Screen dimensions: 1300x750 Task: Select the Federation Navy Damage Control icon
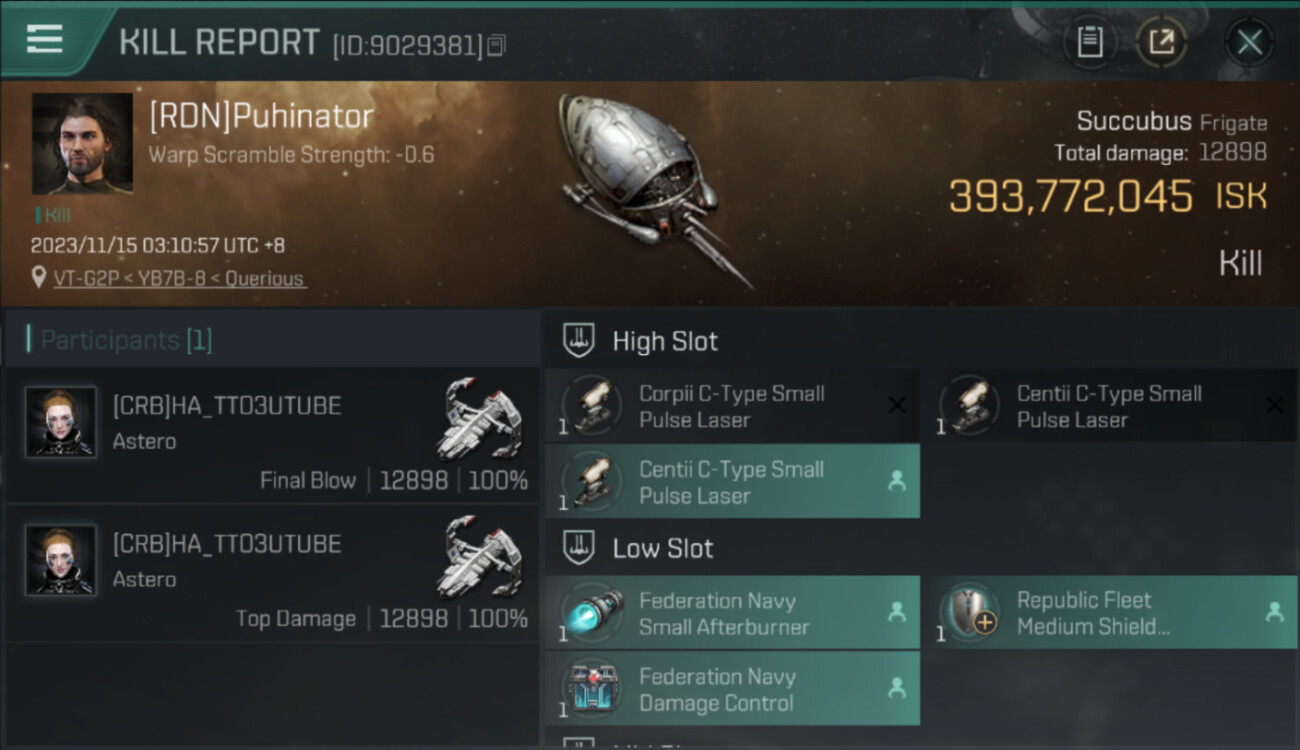(592, 689)
